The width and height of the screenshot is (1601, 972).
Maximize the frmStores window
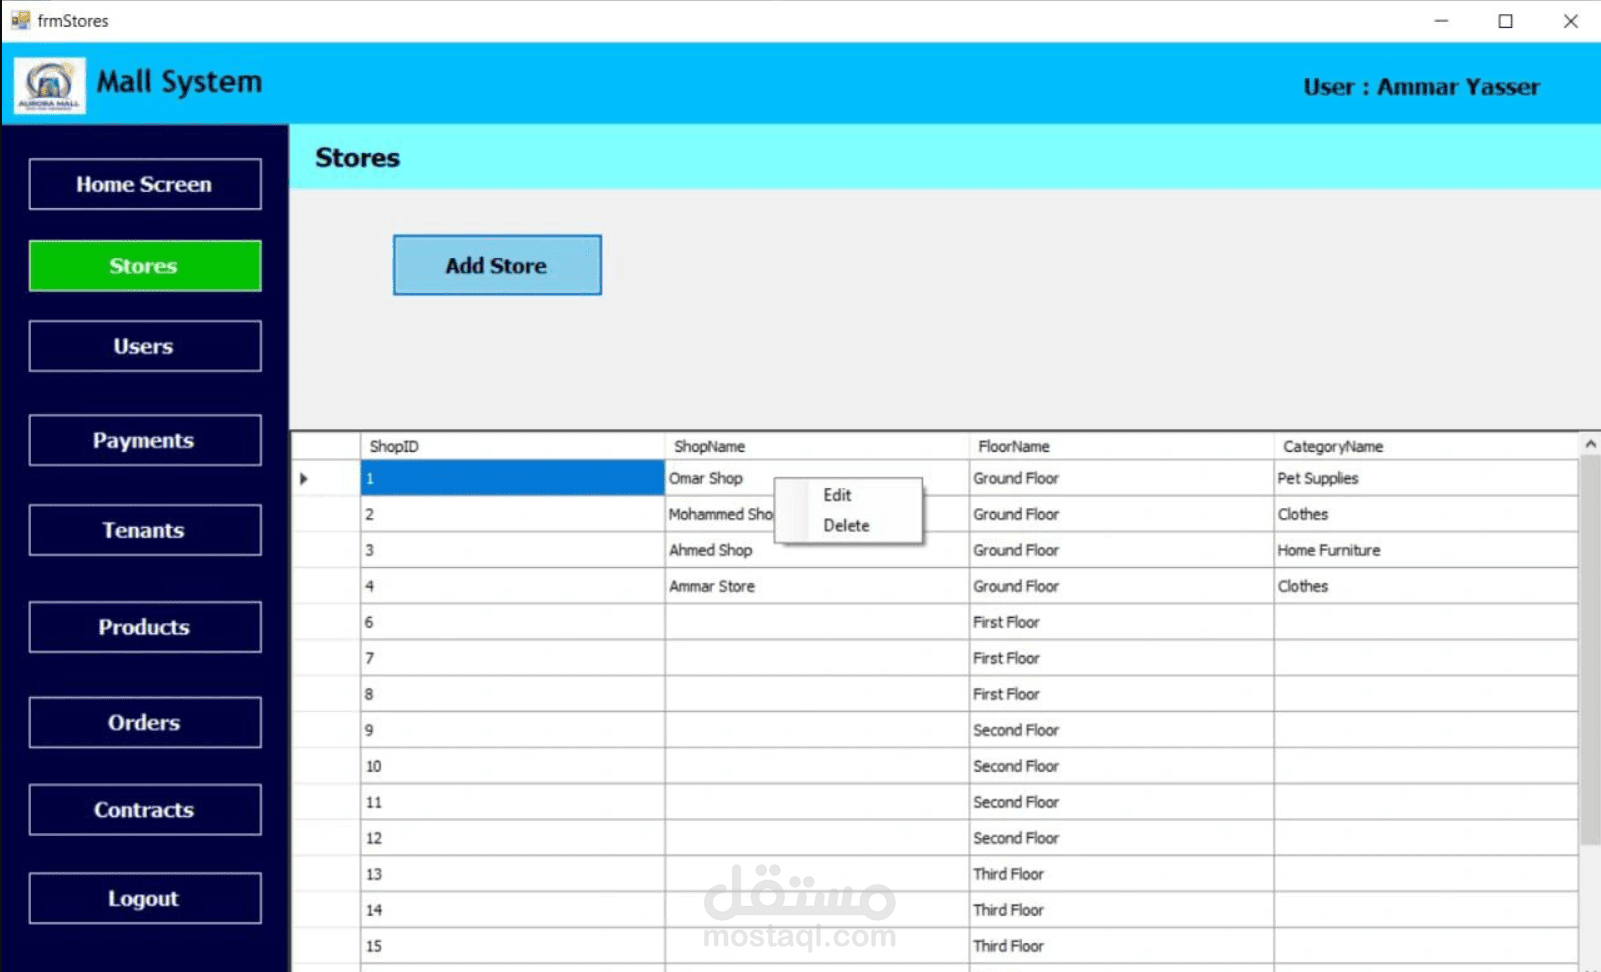point(1505,21)
